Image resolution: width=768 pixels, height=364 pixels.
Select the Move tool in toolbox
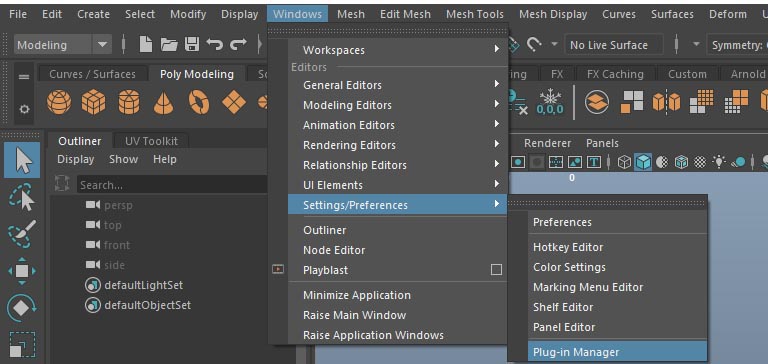22,271
